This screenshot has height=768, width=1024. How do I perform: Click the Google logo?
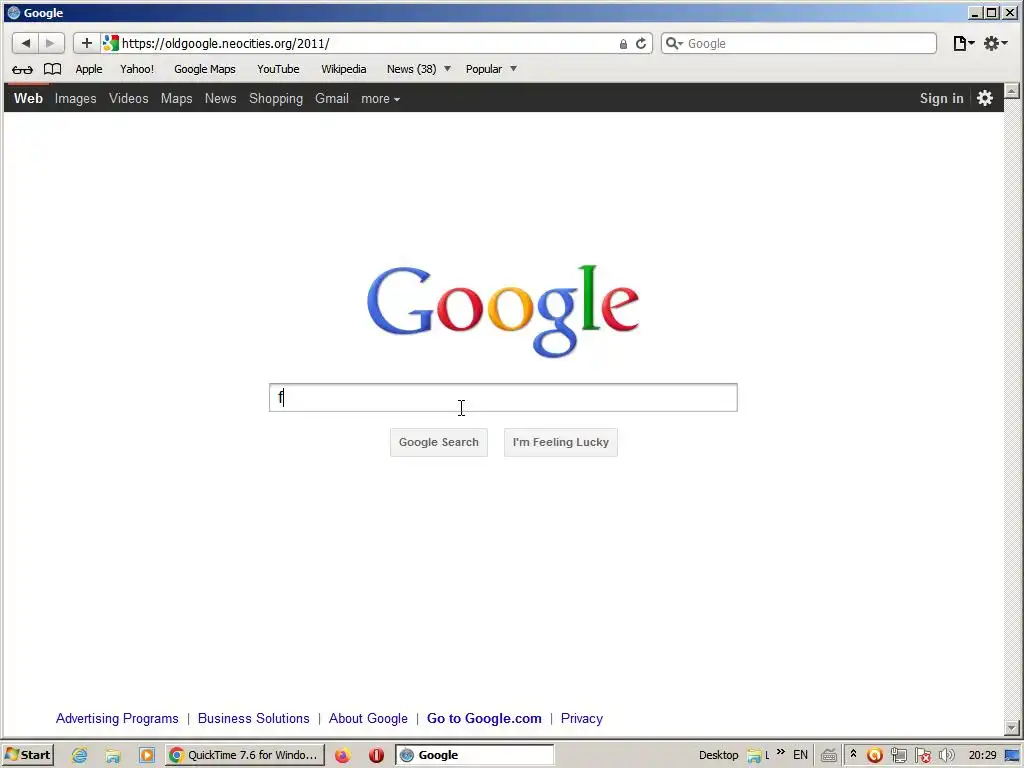click(x=502, y=312)
